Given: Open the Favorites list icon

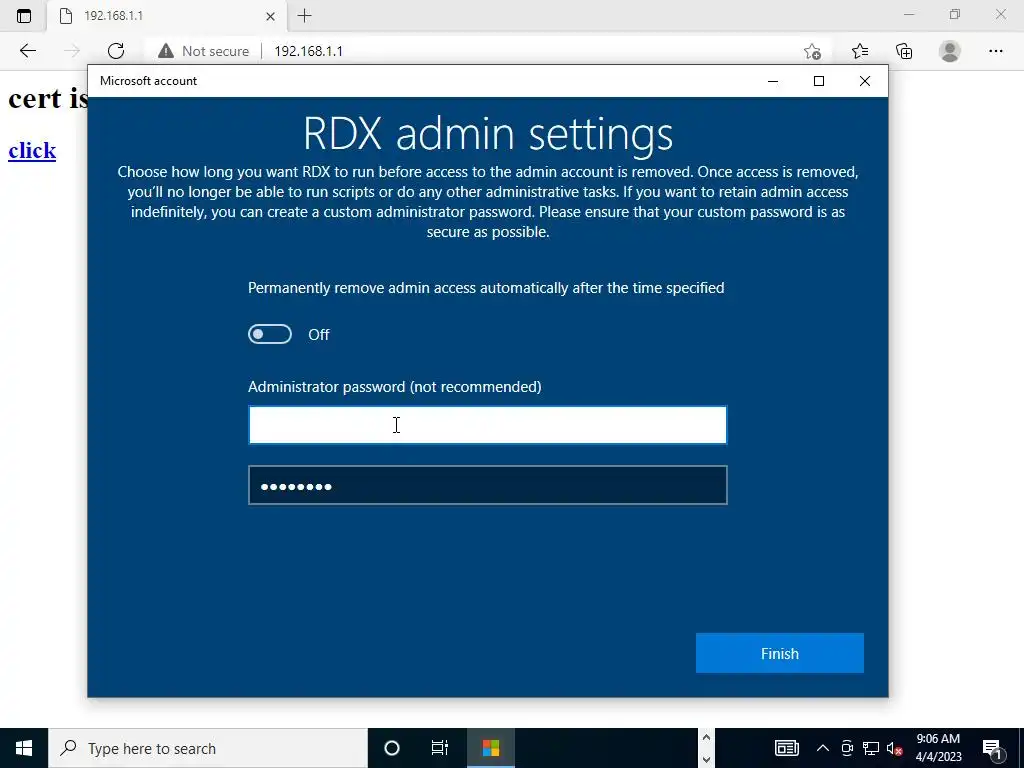Looking at the screenshot, I should 859,51.
